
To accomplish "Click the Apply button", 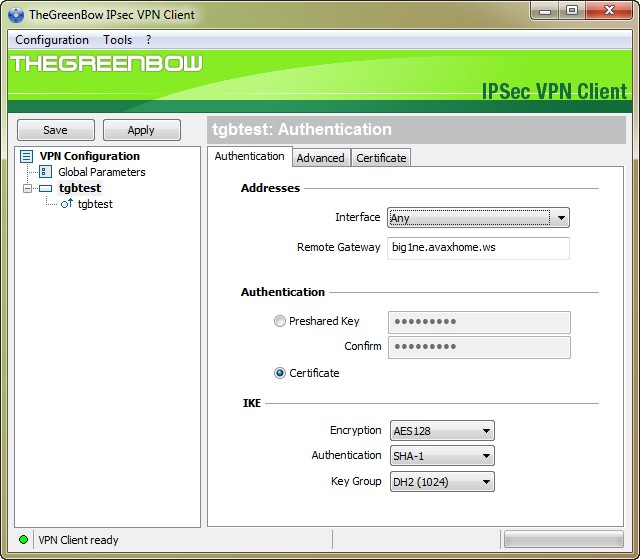I will [141, 130].
